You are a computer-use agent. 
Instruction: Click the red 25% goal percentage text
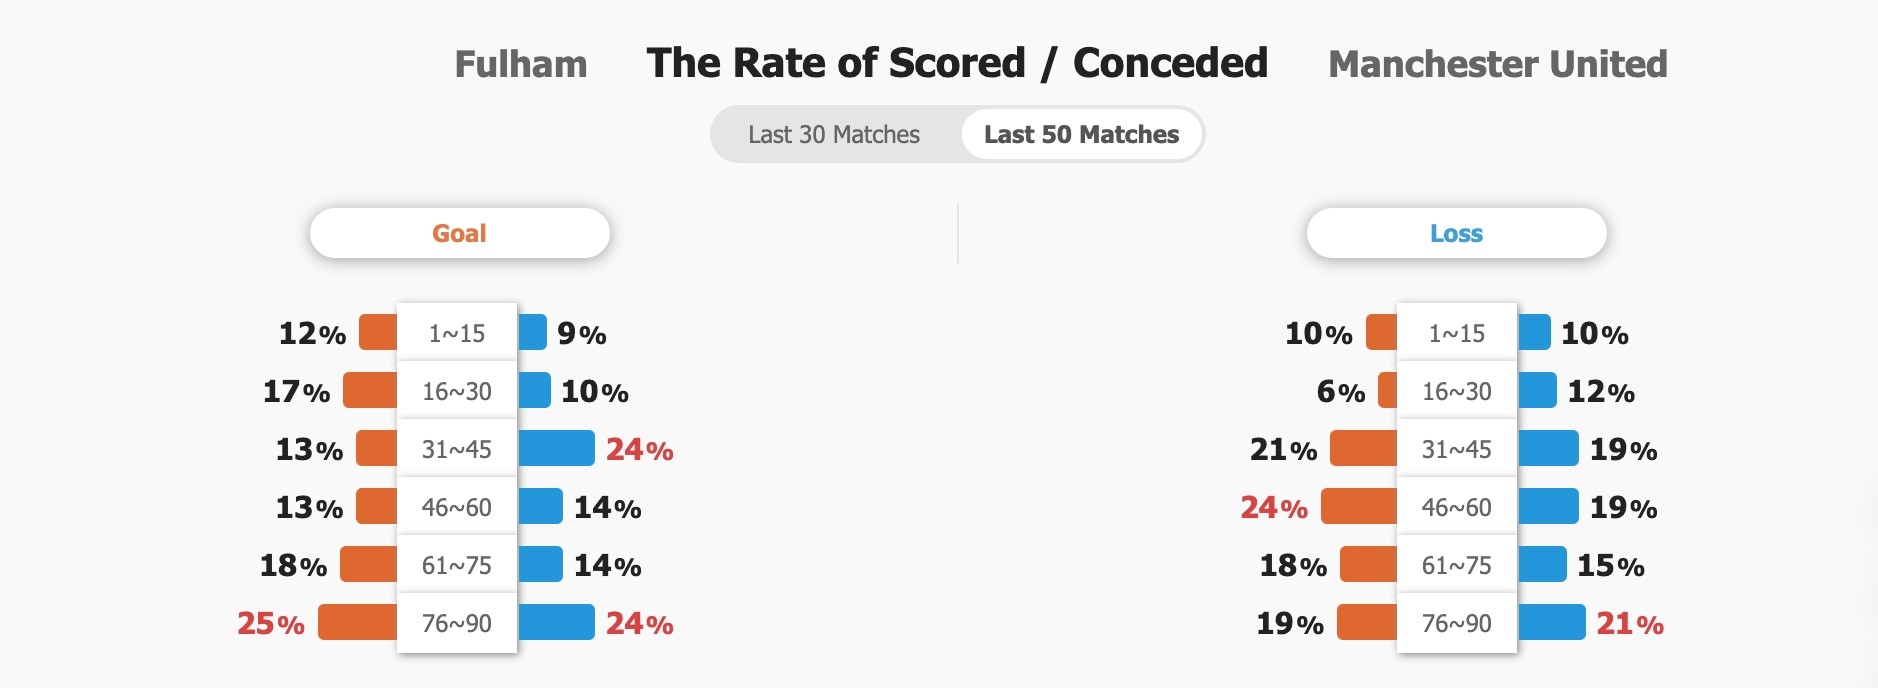click(271, 623)
